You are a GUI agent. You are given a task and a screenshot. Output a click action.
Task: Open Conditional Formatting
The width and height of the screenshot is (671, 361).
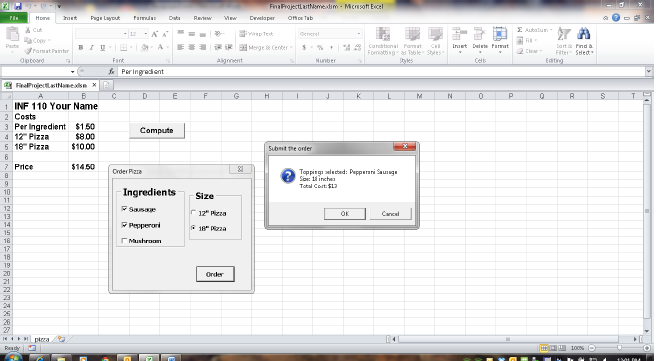383,41
